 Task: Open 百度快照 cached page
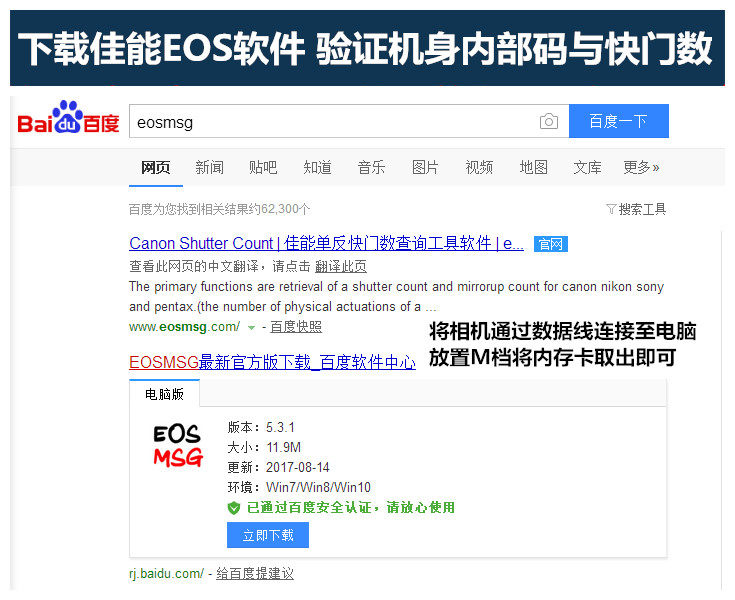(296, 327)
